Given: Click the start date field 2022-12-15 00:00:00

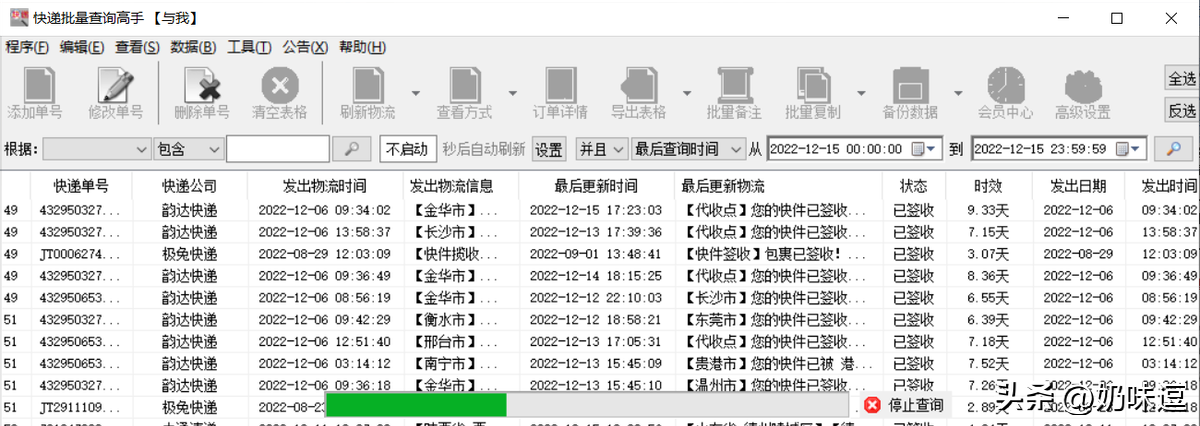Looking at the screenshot, I should point(855,149).
